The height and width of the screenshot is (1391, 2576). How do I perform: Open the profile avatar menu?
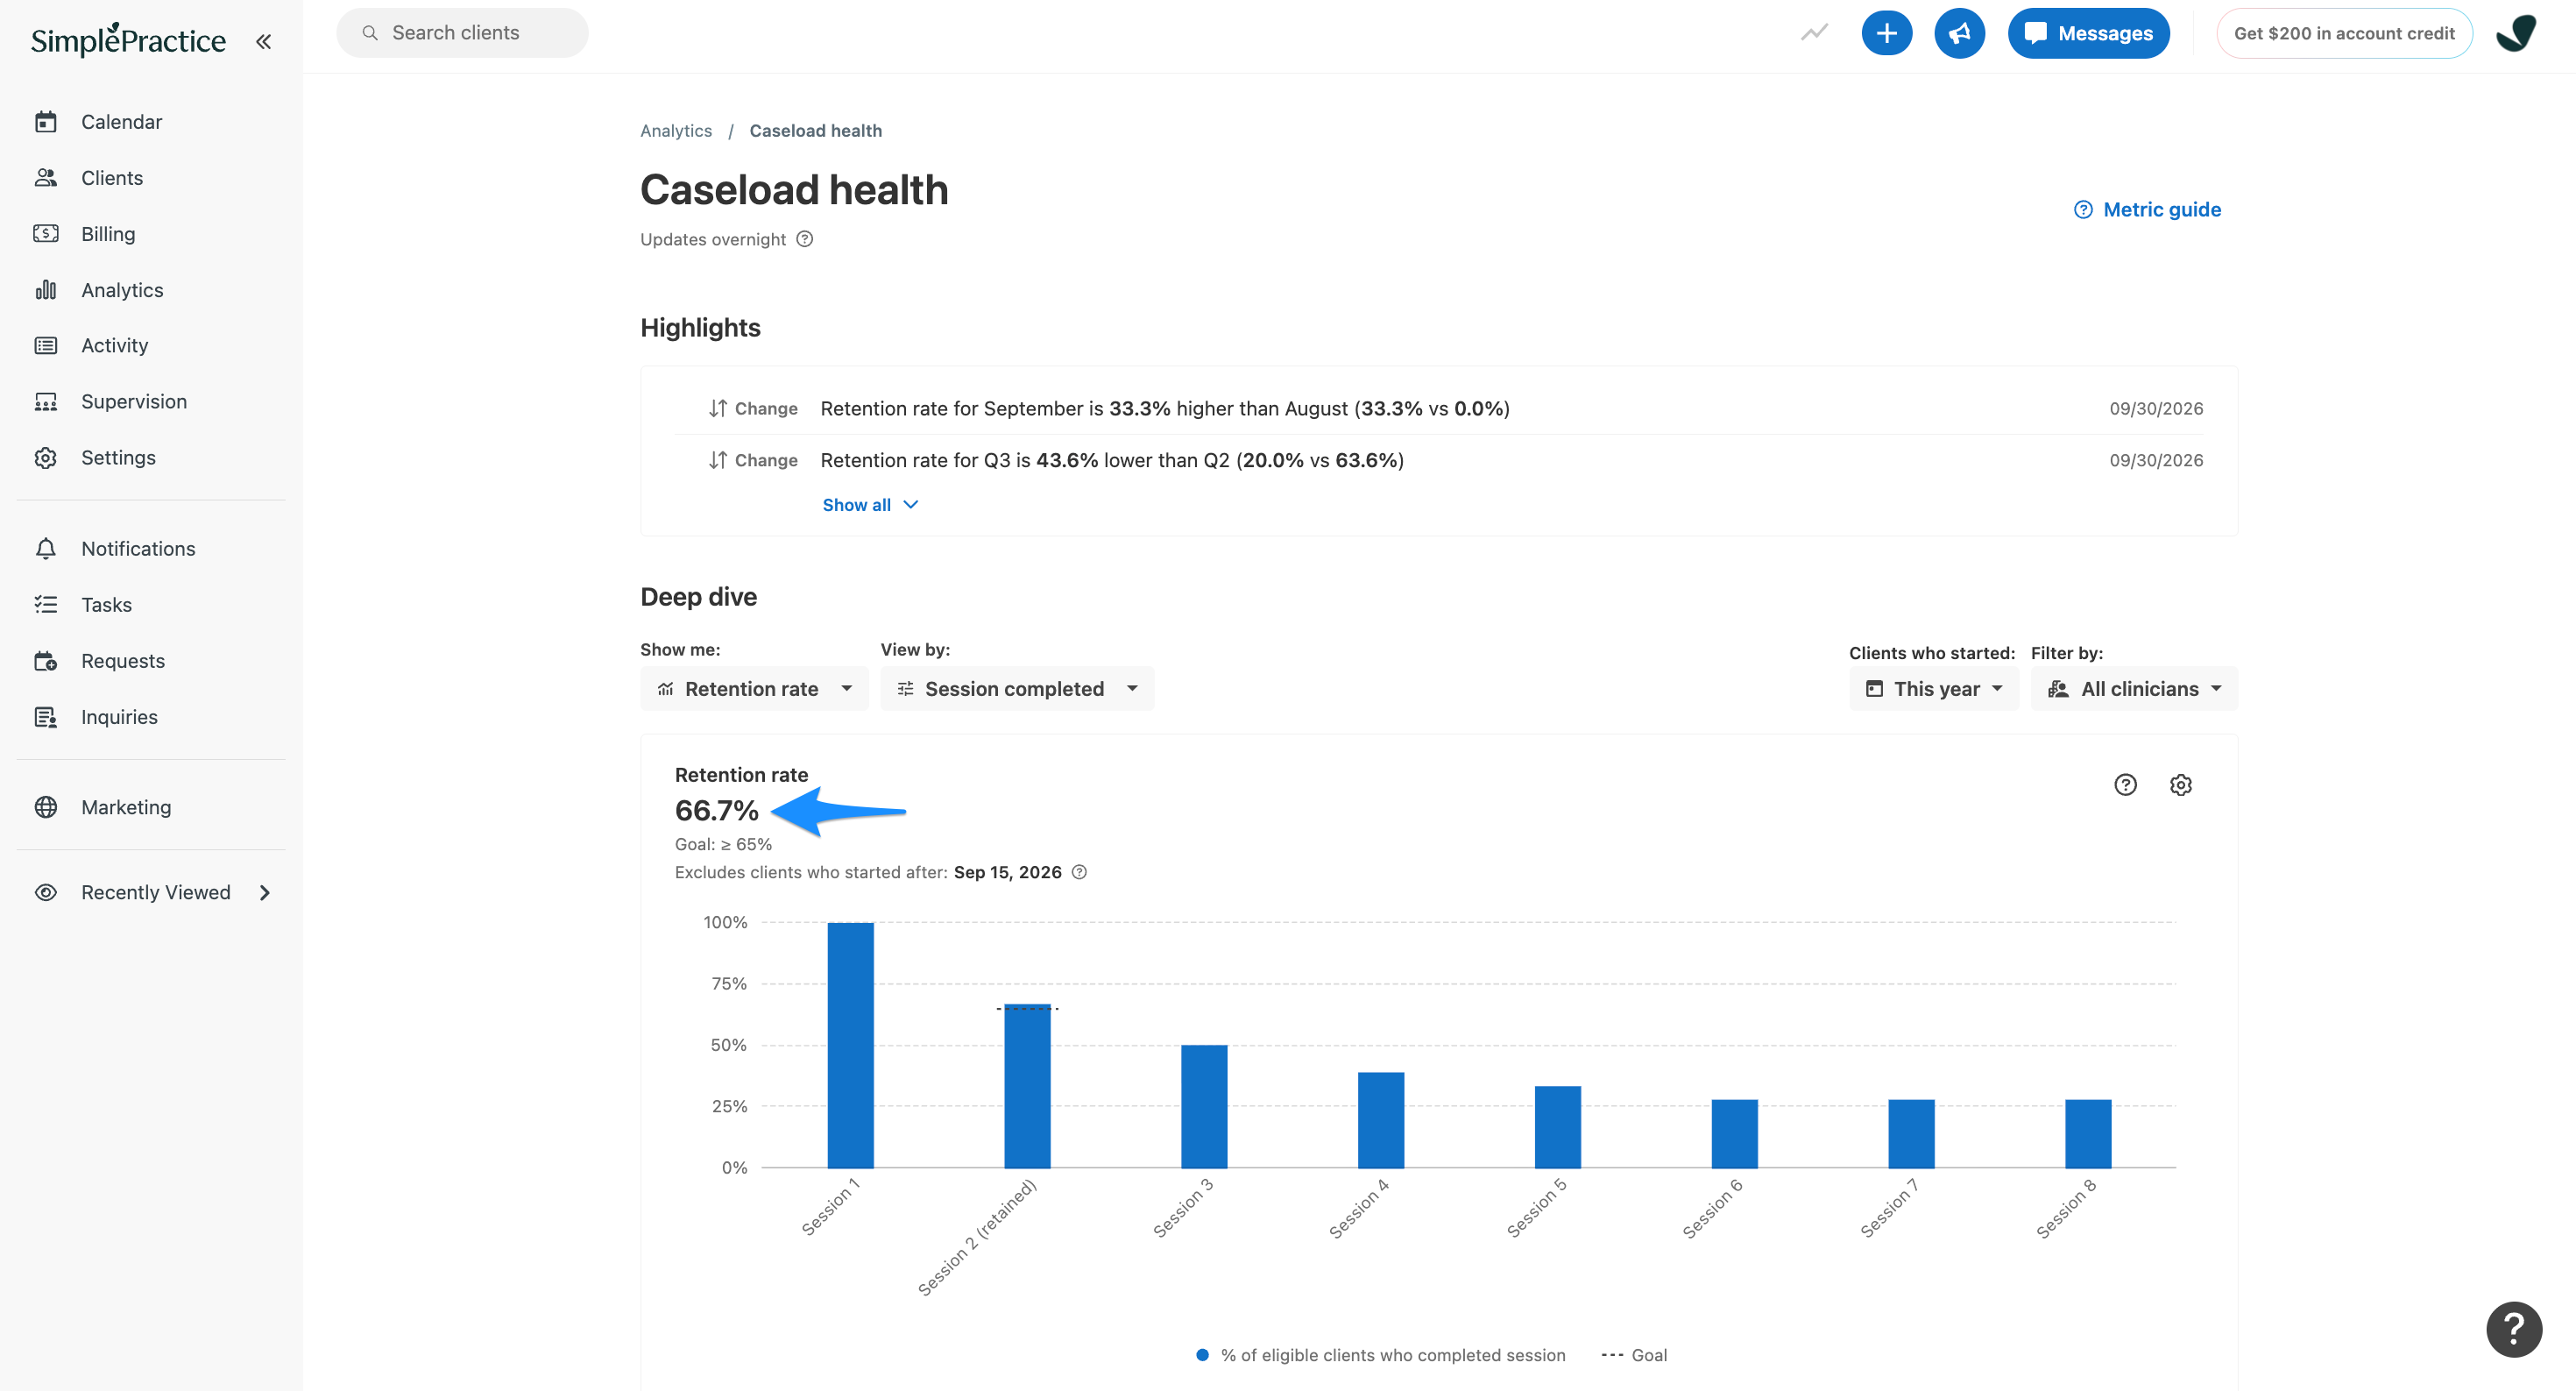coord(2516,33)
